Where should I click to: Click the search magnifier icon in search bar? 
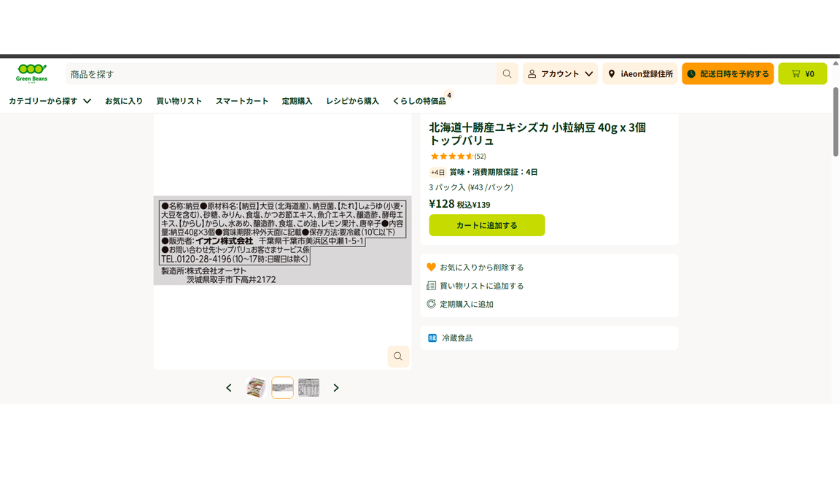point(507,74)
